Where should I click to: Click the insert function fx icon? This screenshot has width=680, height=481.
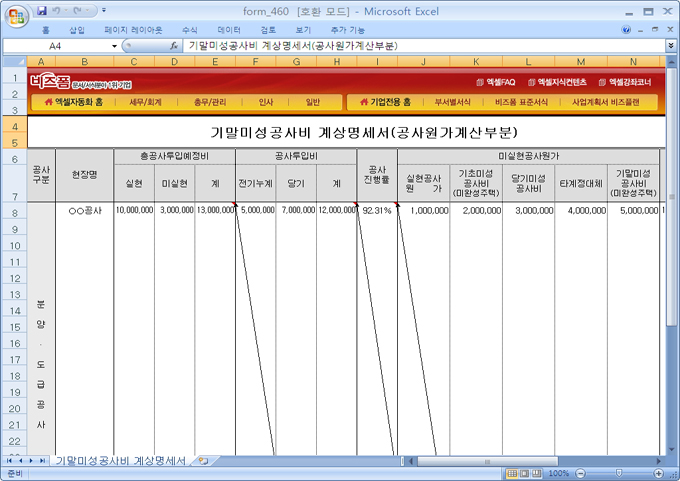[x=174, y=46]
